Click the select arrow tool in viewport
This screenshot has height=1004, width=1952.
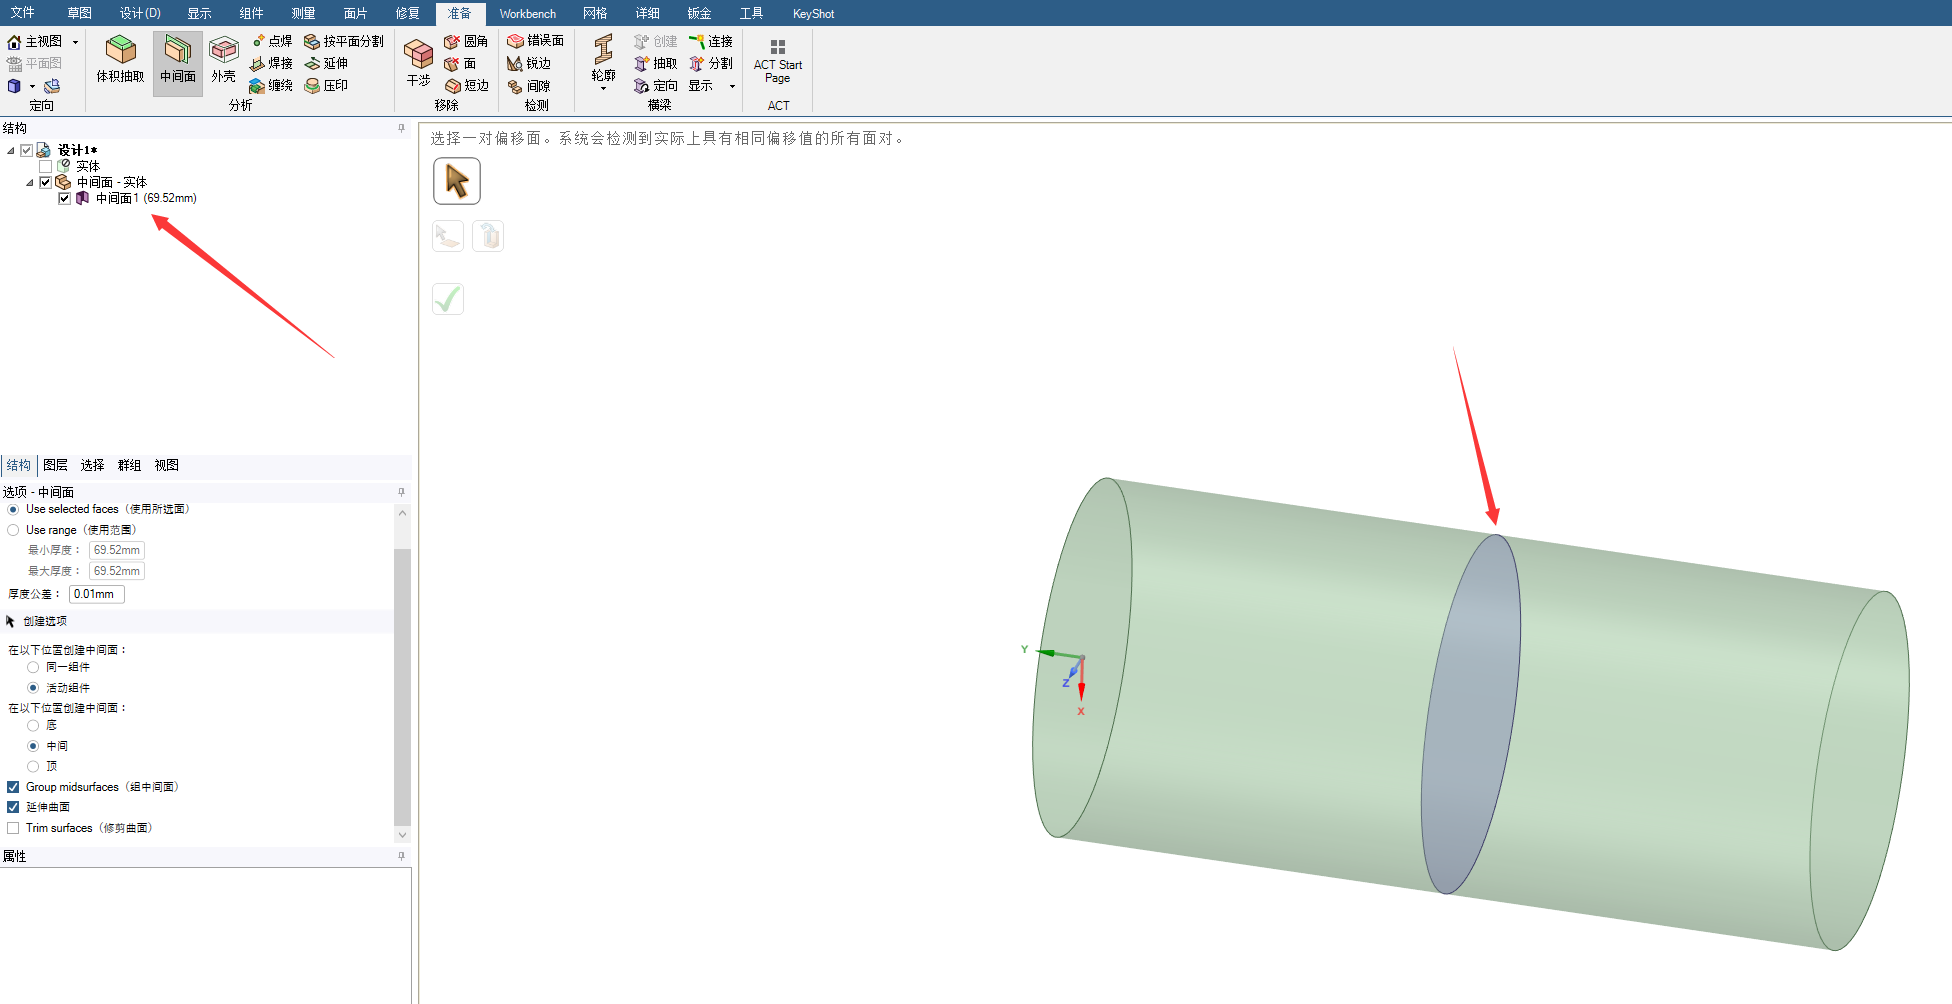[x=457, y=181]
